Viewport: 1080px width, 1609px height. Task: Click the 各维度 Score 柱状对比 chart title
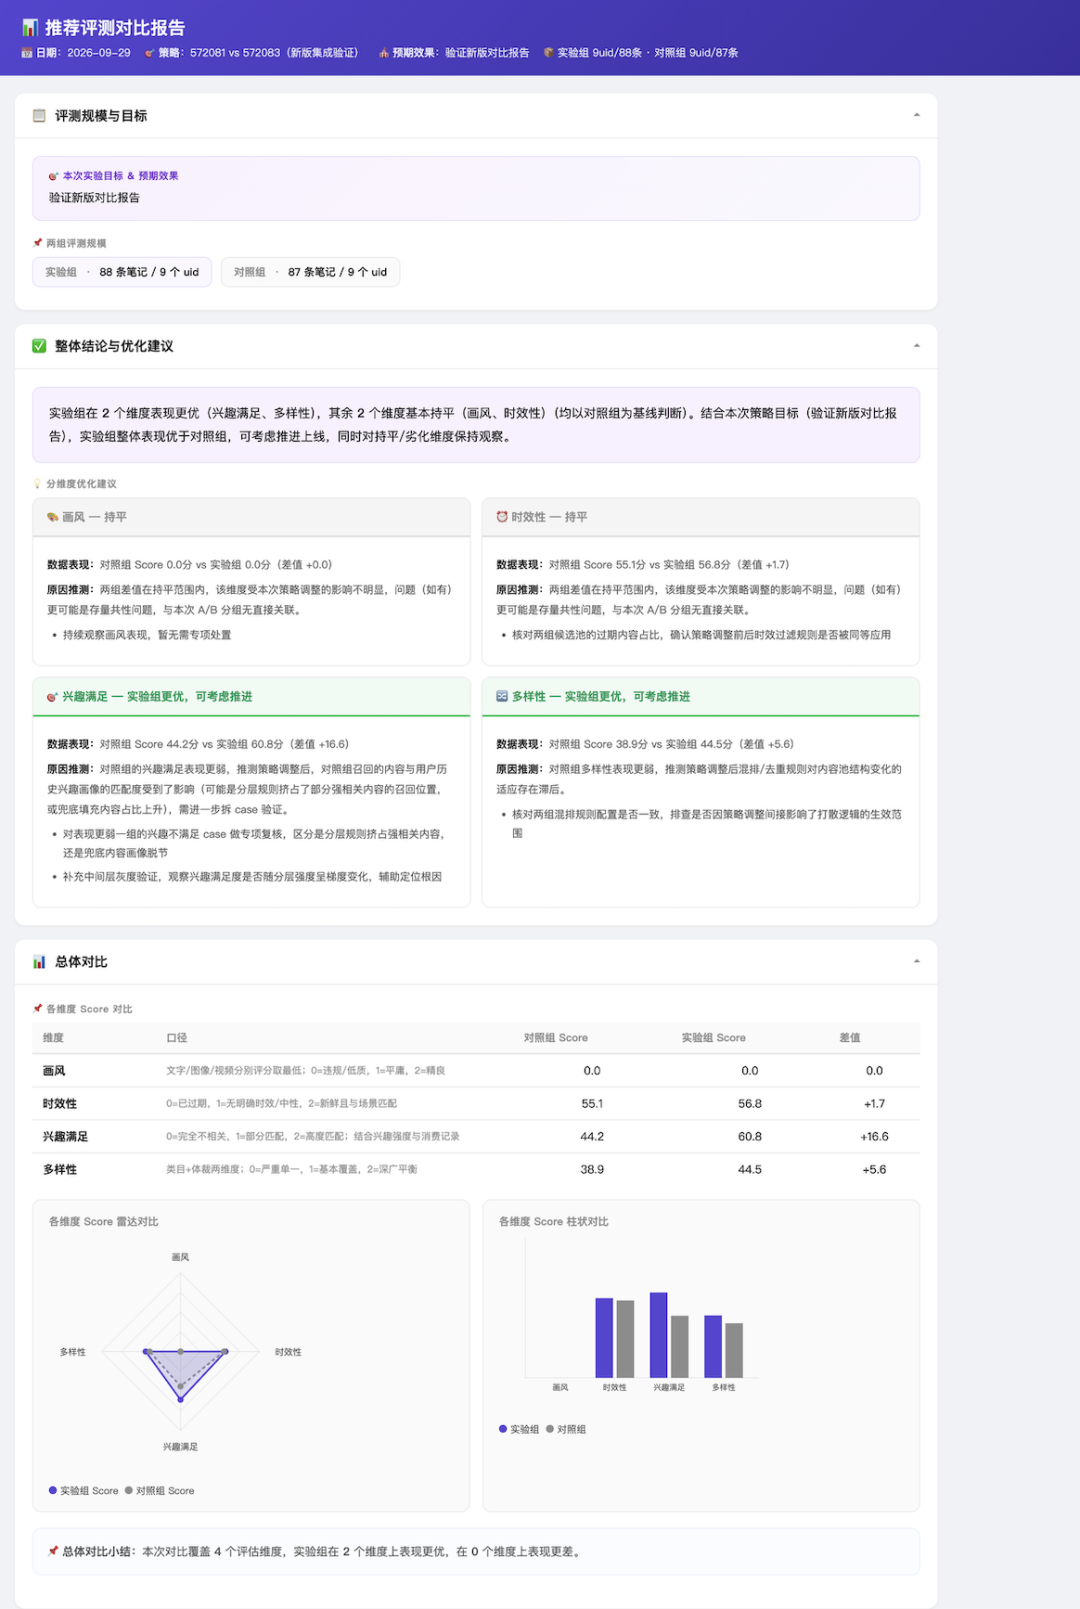554,1222
